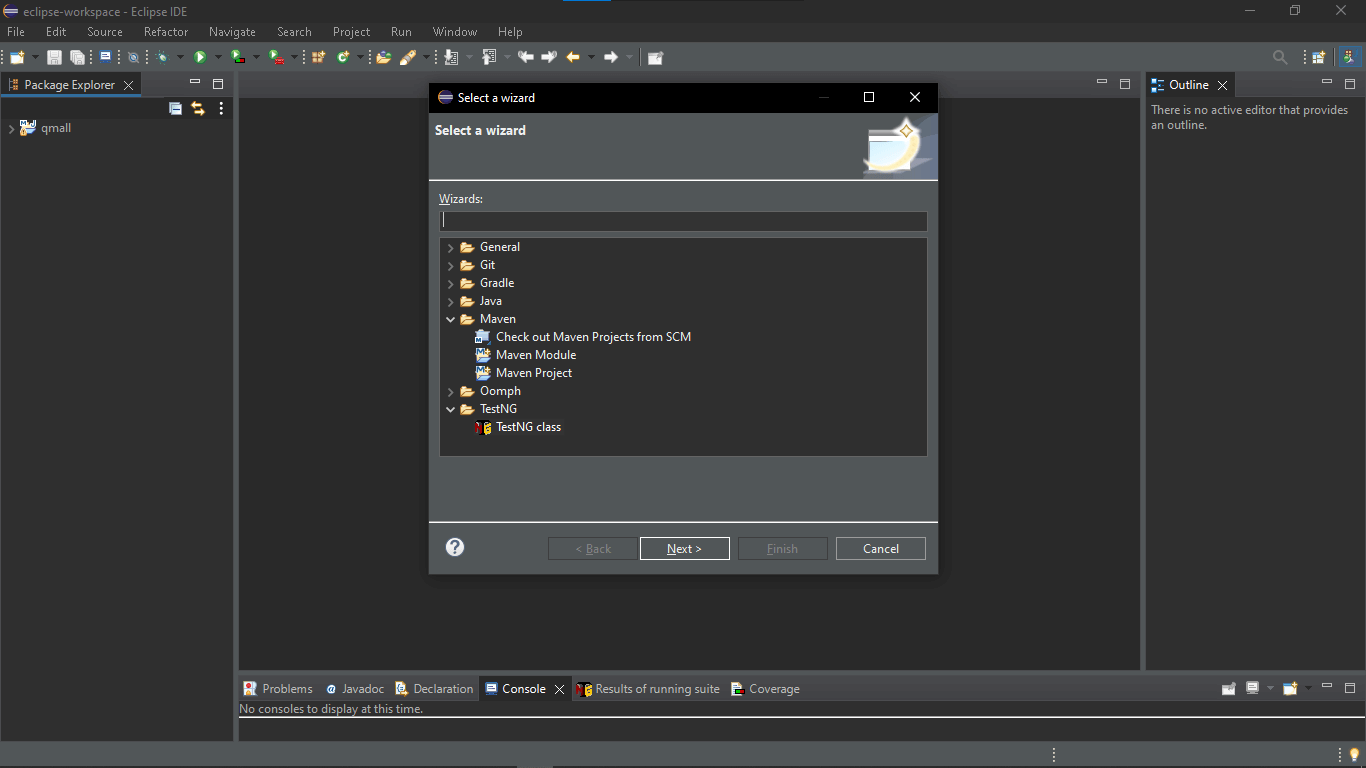
Task: Click the Debug bug icon in toolbar
Action: [x=162, y=57]
